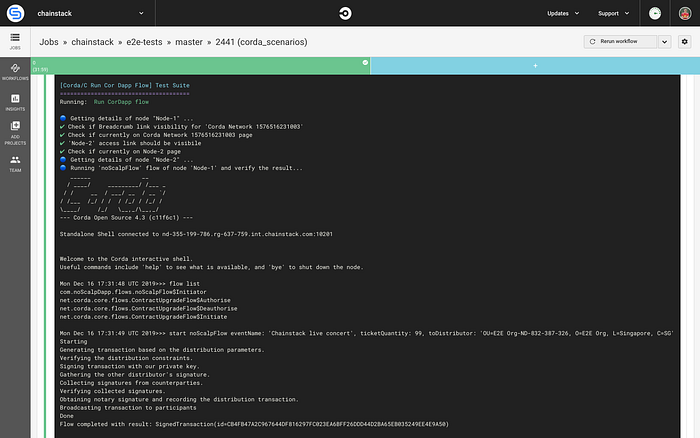Click the 'Standalone Shell connected to' line
The width and height of the screenshot is (700, 438).
point(196,234)
